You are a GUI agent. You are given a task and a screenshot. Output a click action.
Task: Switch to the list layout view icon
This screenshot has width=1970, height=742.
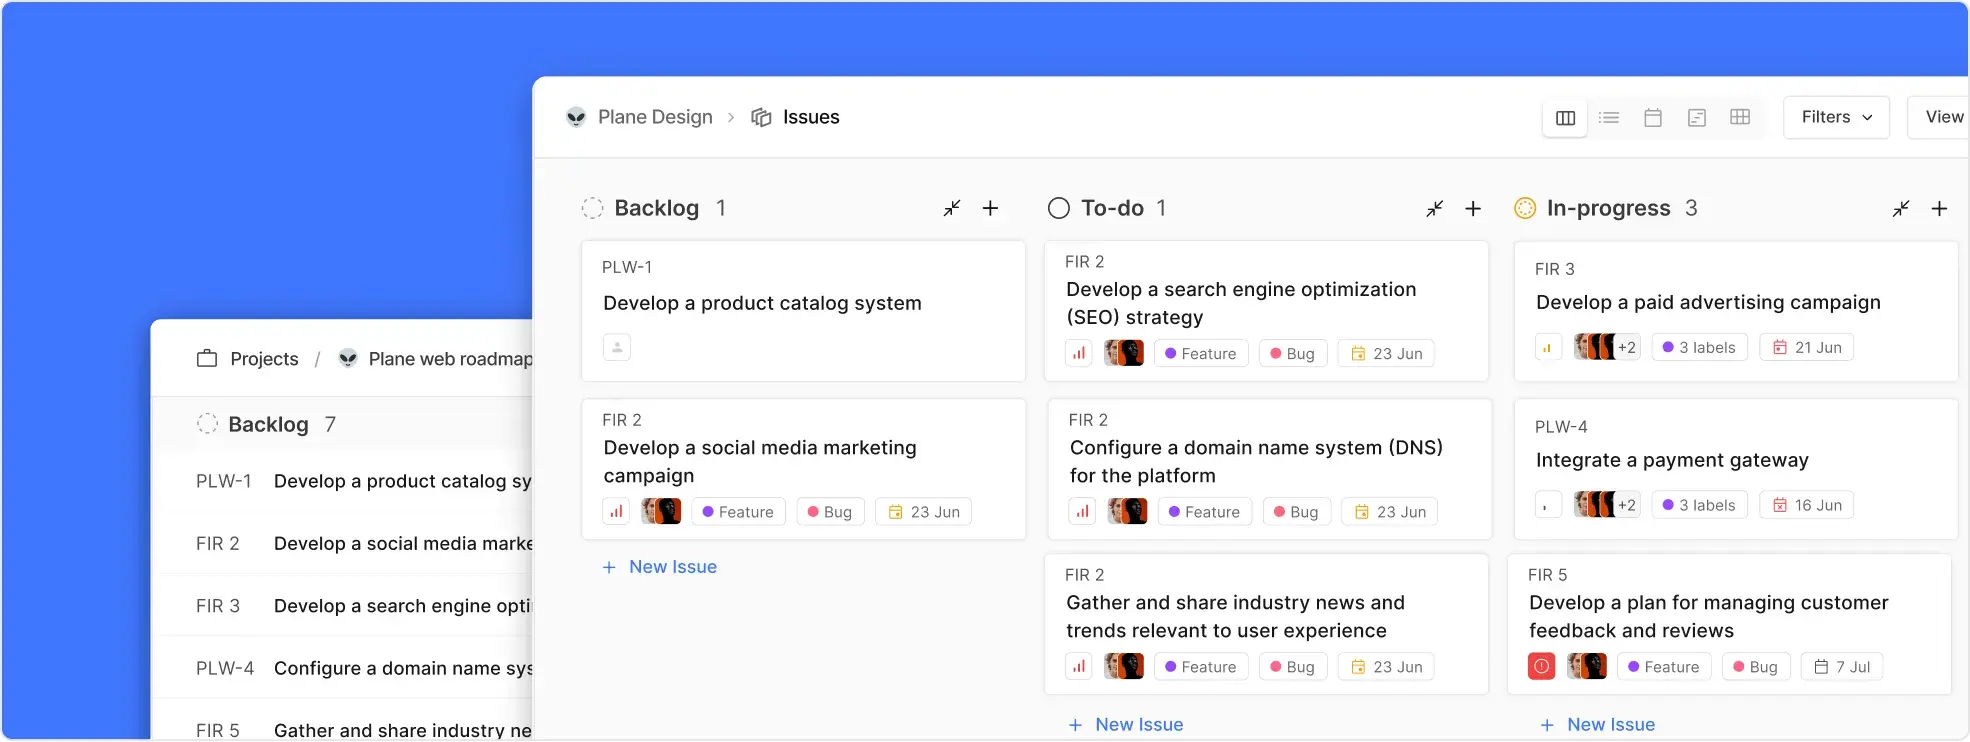[x=1609, y=118]
